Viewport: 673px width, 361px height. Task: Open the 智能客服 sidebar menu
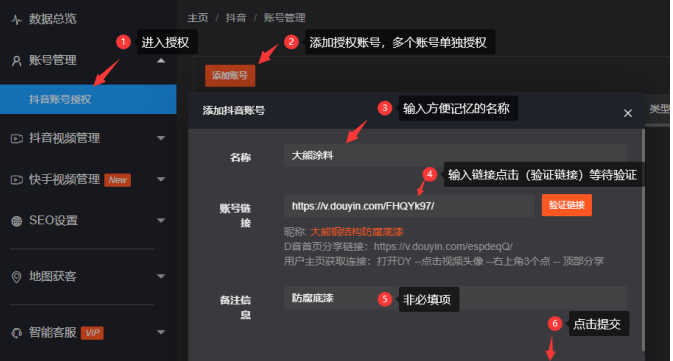tap(52, 332)
